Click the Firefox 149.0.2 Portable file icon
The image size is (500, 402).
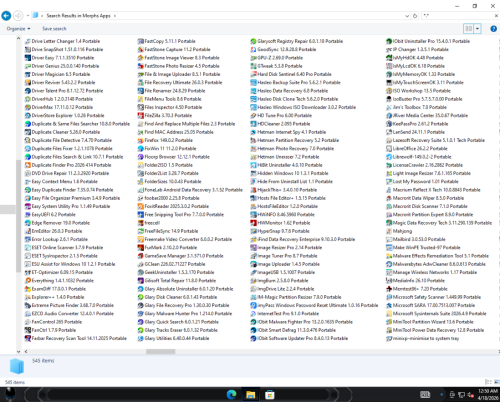141,140
